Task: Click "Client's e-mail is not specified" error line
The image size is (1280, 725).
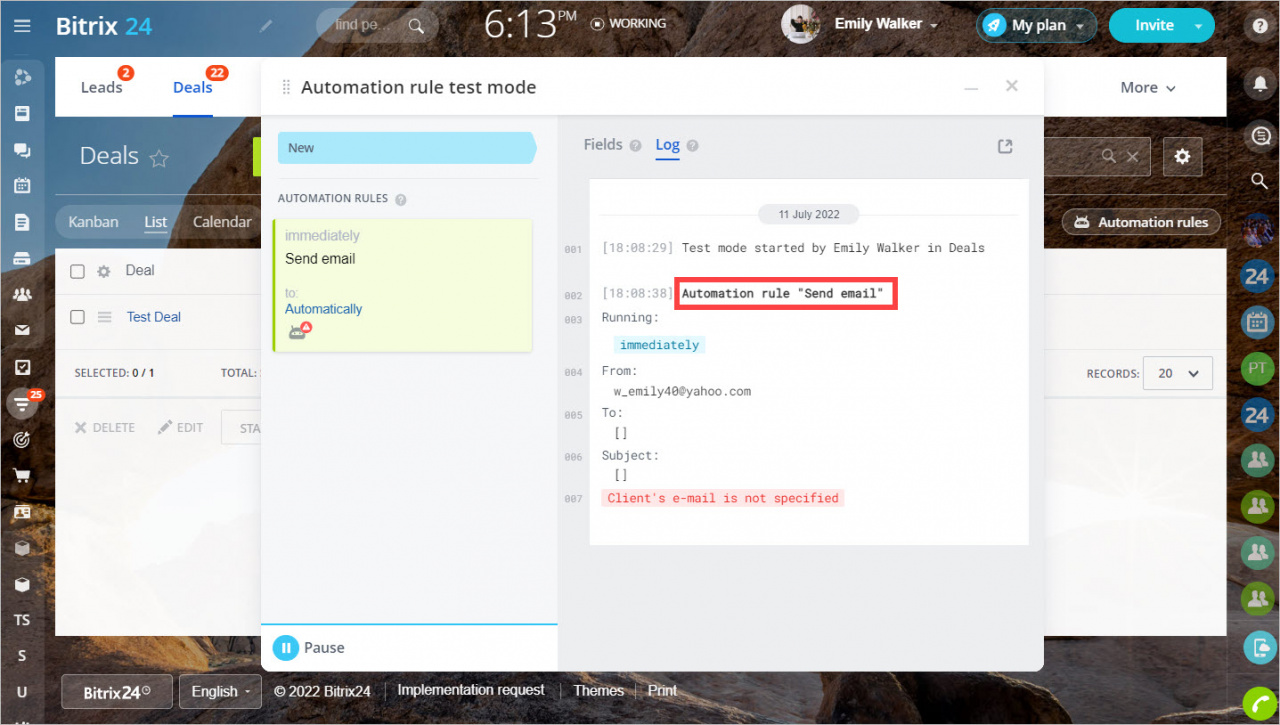Action: tap(723, 498)
